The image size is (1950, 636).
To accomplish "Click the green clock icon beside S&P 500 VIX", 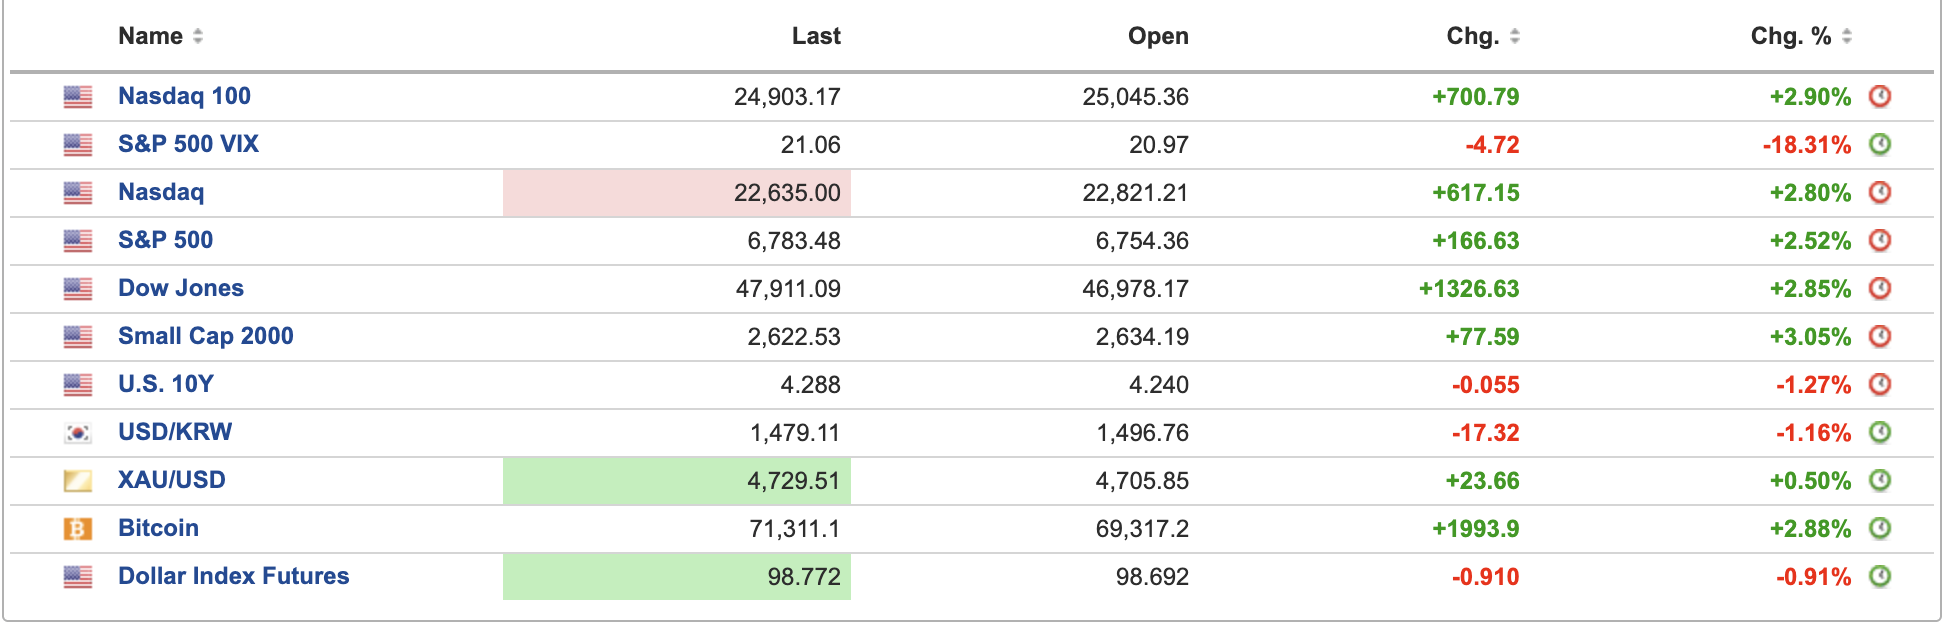I will 1880,145.
